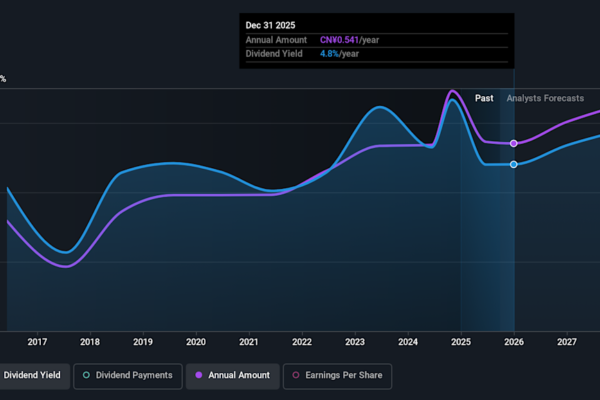Click the Earnings Per Share circle icon
Viewport: 600px width, 400px height.
coord(296,376)
